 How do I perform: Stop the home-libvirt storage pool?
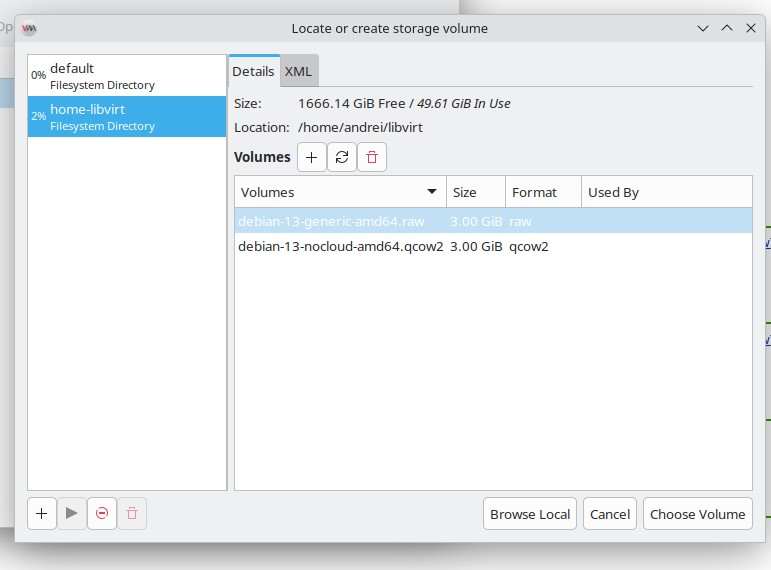[x=102, y=514]
